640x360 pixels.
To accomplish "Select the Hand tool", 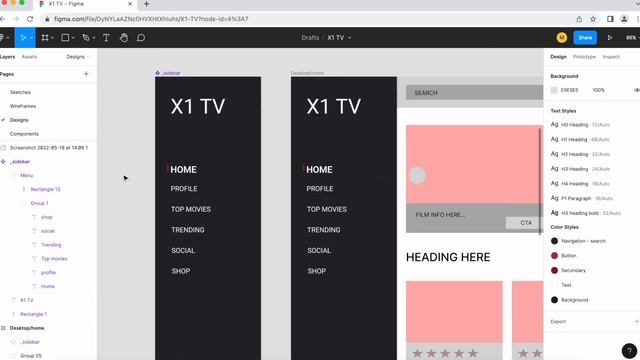I will point(124,38).
